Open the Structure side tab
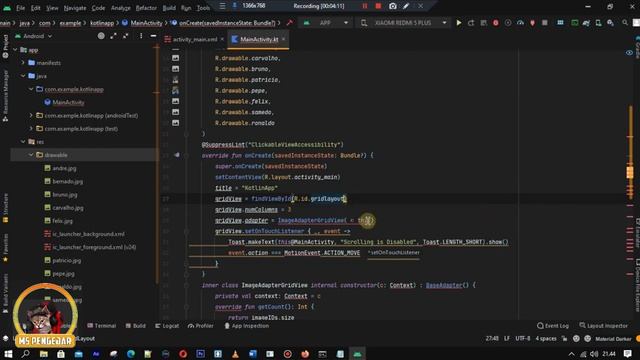The image size is (640, 360). pyautogui.click(x=5, y=208)
